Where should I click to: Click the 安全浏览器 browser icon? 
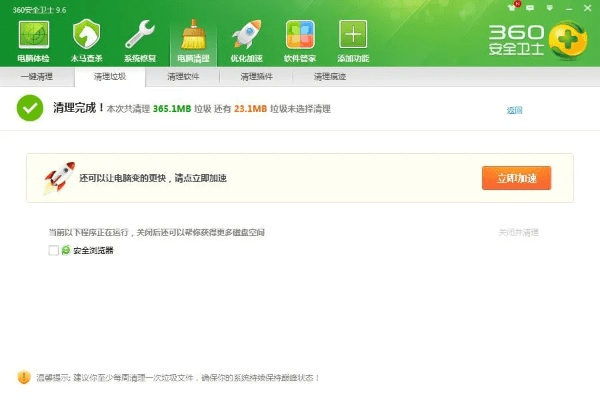66,250
